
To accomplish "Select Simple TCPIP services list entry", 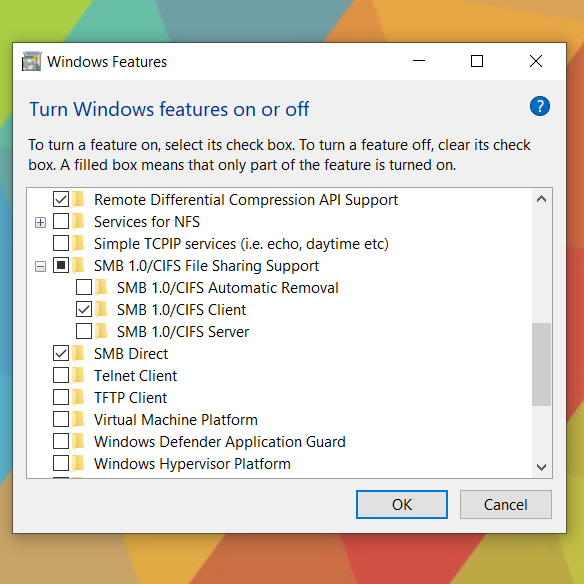I will (241, 244).
